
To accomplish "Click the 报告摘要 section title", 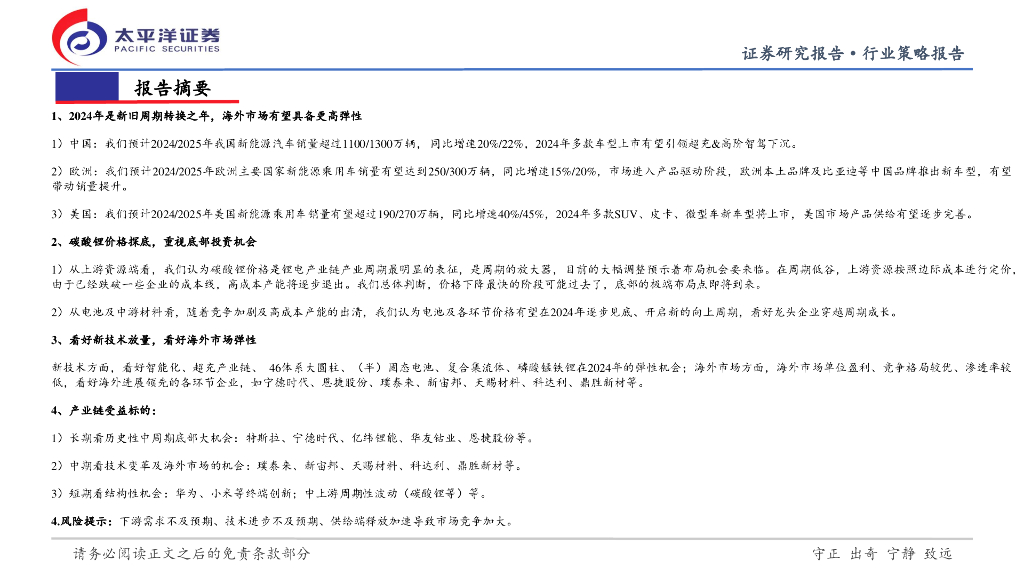I will 173,88.
